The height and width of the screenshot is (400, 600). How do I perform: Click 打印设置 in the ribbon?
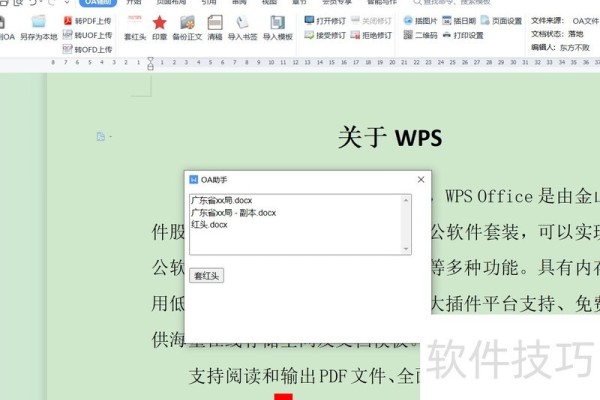pyautogui.click(x=463, y=35)
